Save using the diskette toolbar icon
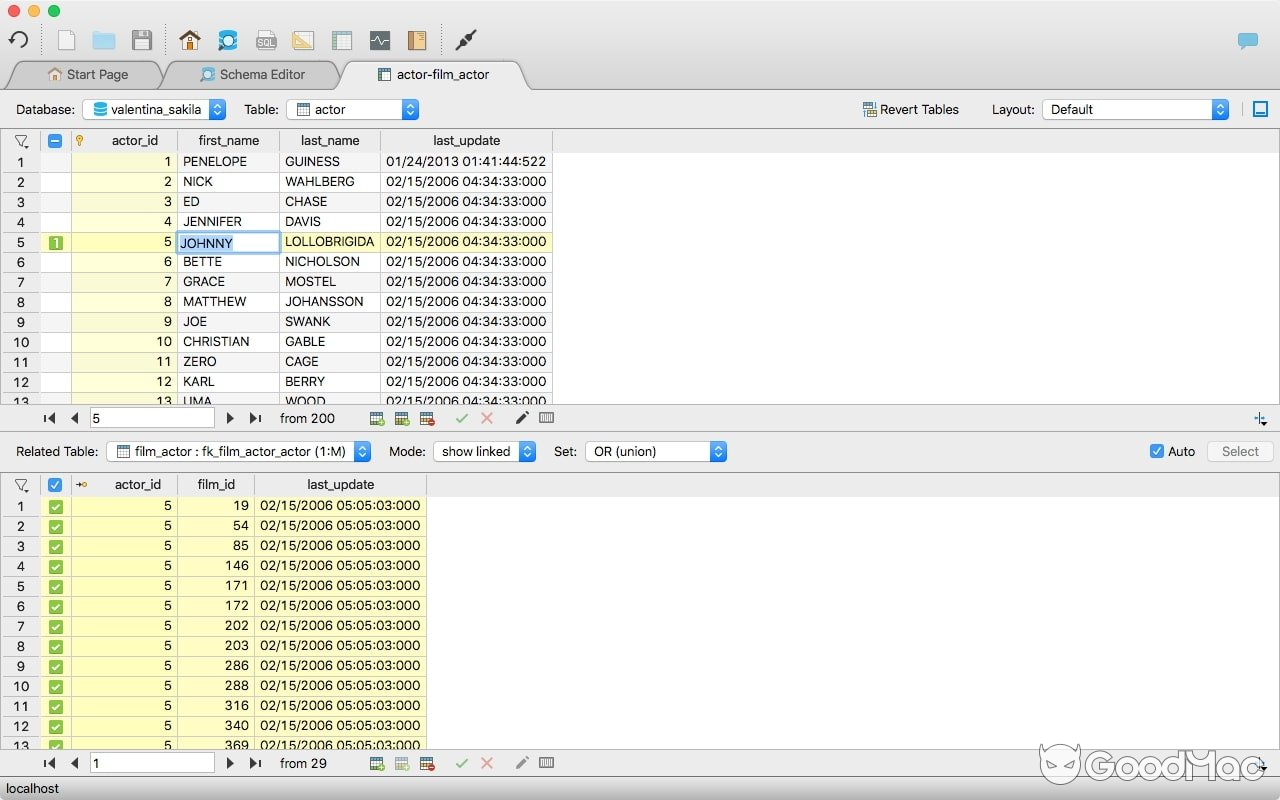Viewport: 1280px width, 800px height. (142, 40)
